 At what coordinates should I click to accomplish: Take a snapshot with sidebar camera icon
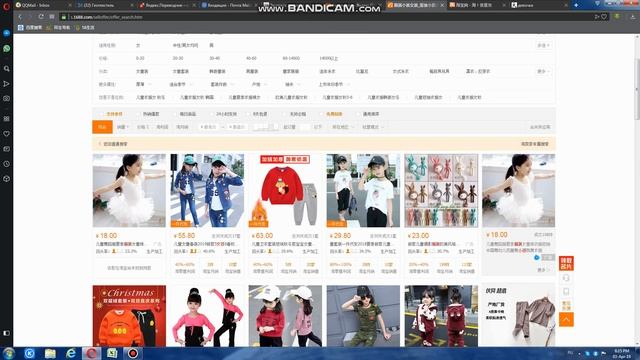tap(7, 98)
